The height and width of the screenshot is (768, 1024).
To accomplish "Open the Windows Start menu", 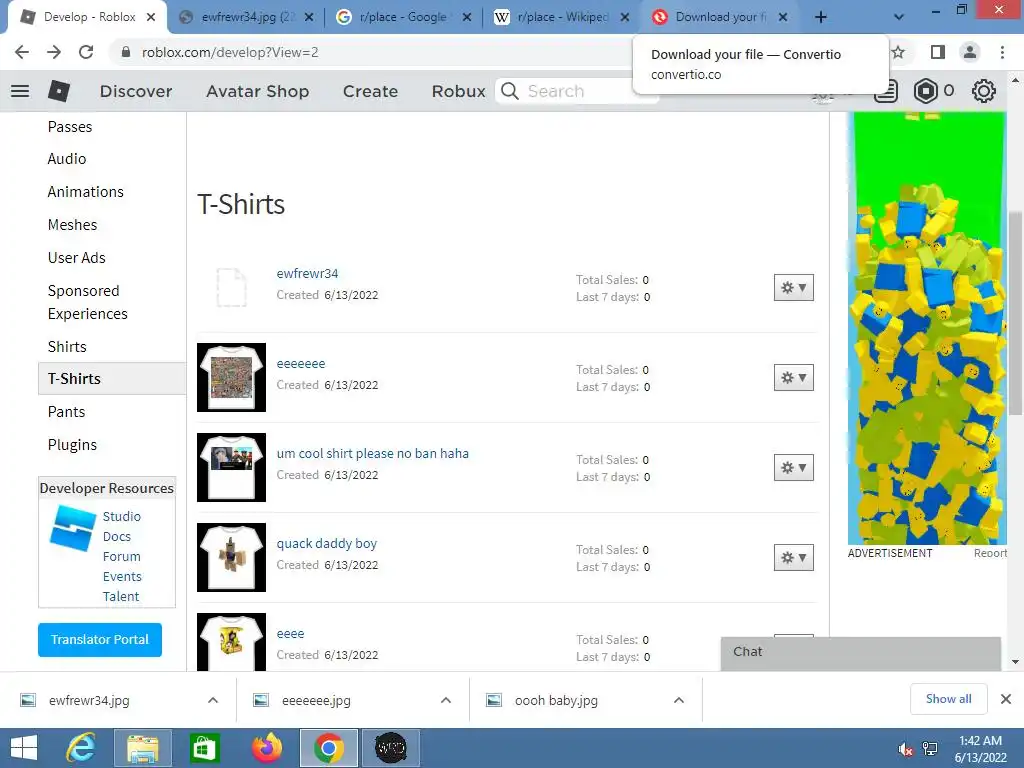I will [x=24, y=748].
